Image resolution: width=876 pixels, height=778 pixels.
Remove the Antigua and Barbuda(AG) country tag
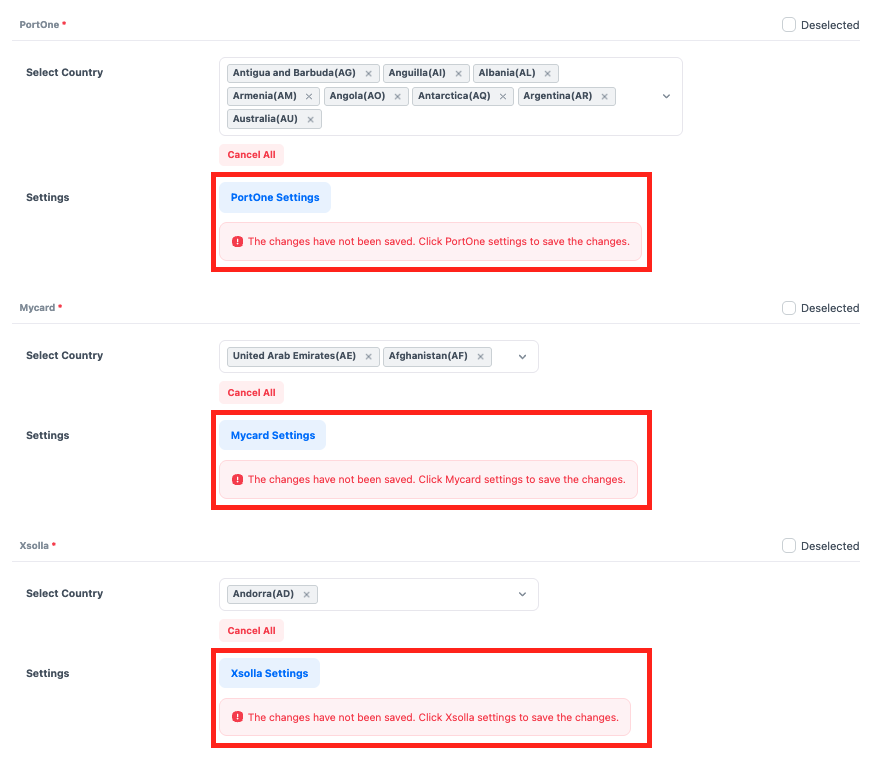click(x=368, y=73)
